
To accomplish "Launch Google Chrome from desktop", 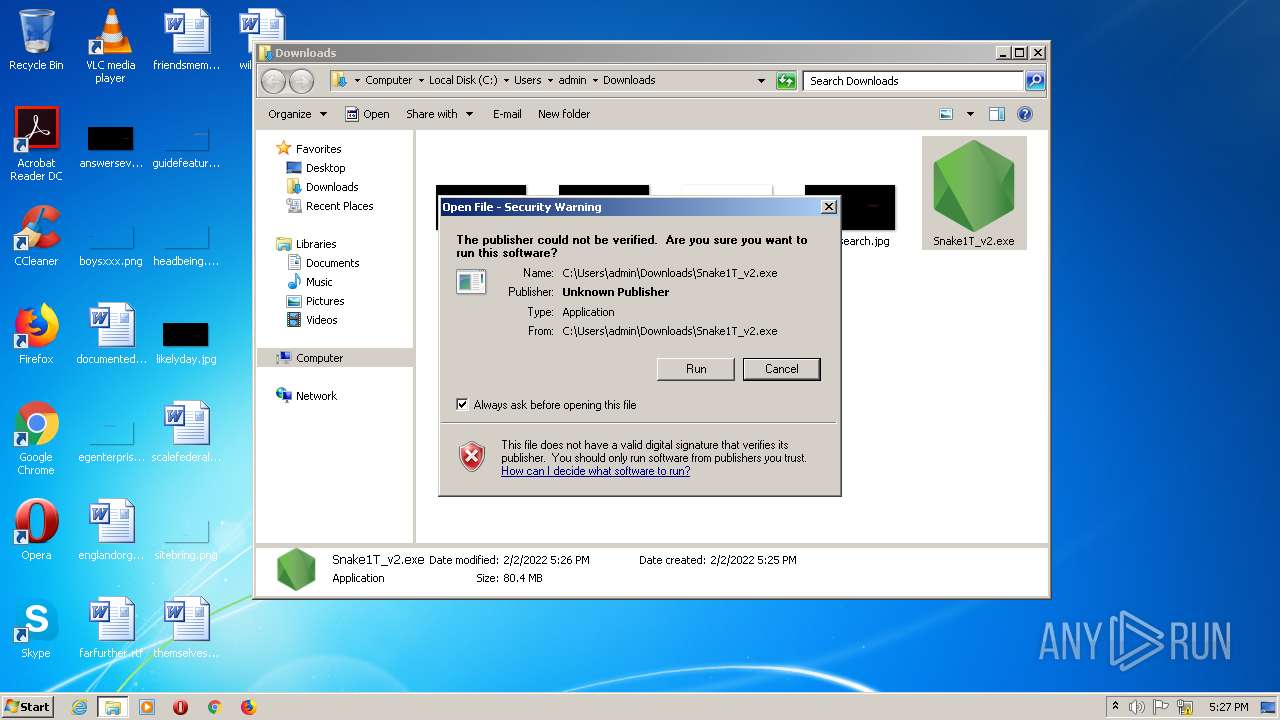I will [x=36, y=437].
